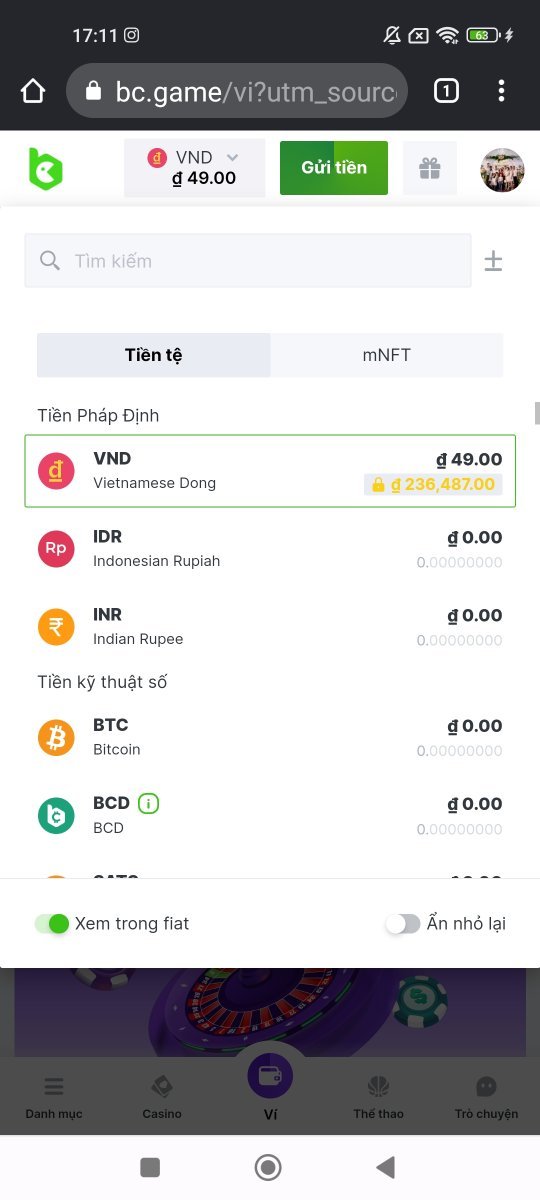This screenshot has height=1200, width=540.
Task: Open browser tab switcher showing 1
Action: 446,92
